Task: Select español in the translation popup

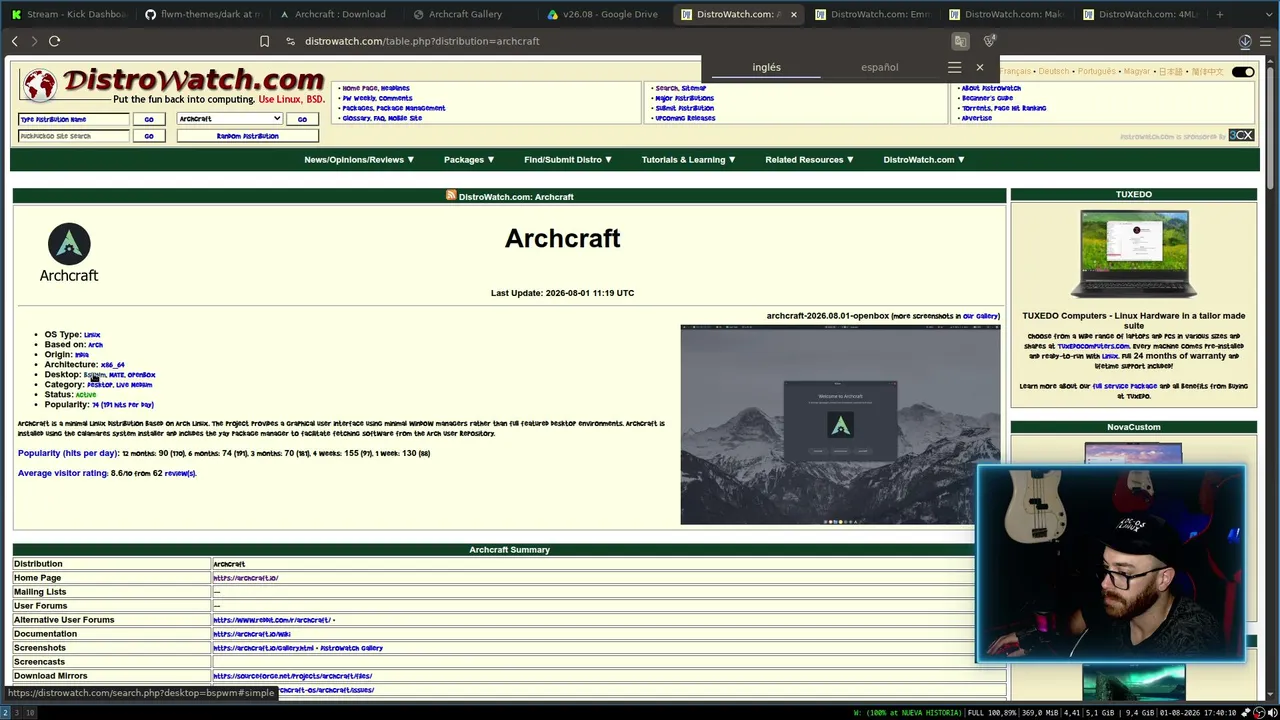Action: tap(880, 67)
